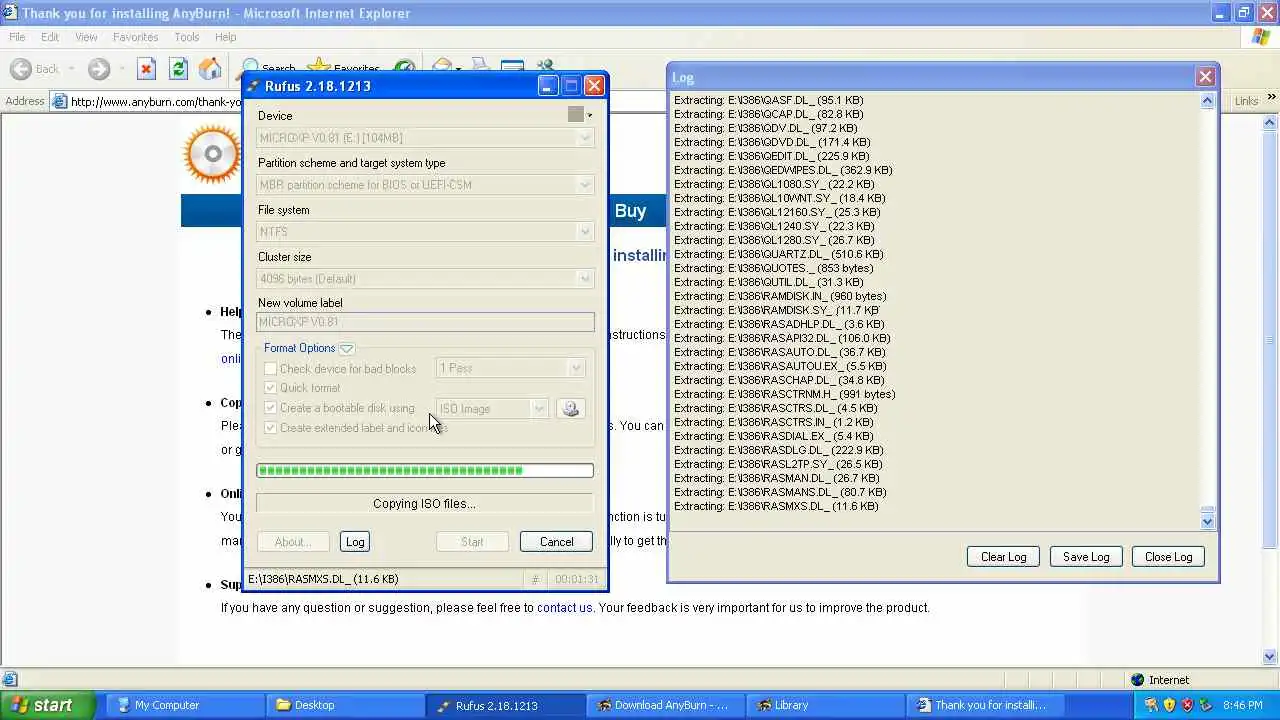Click the Links toolbar label in IE
The image size is (1280, 720).
point(1246,101)
